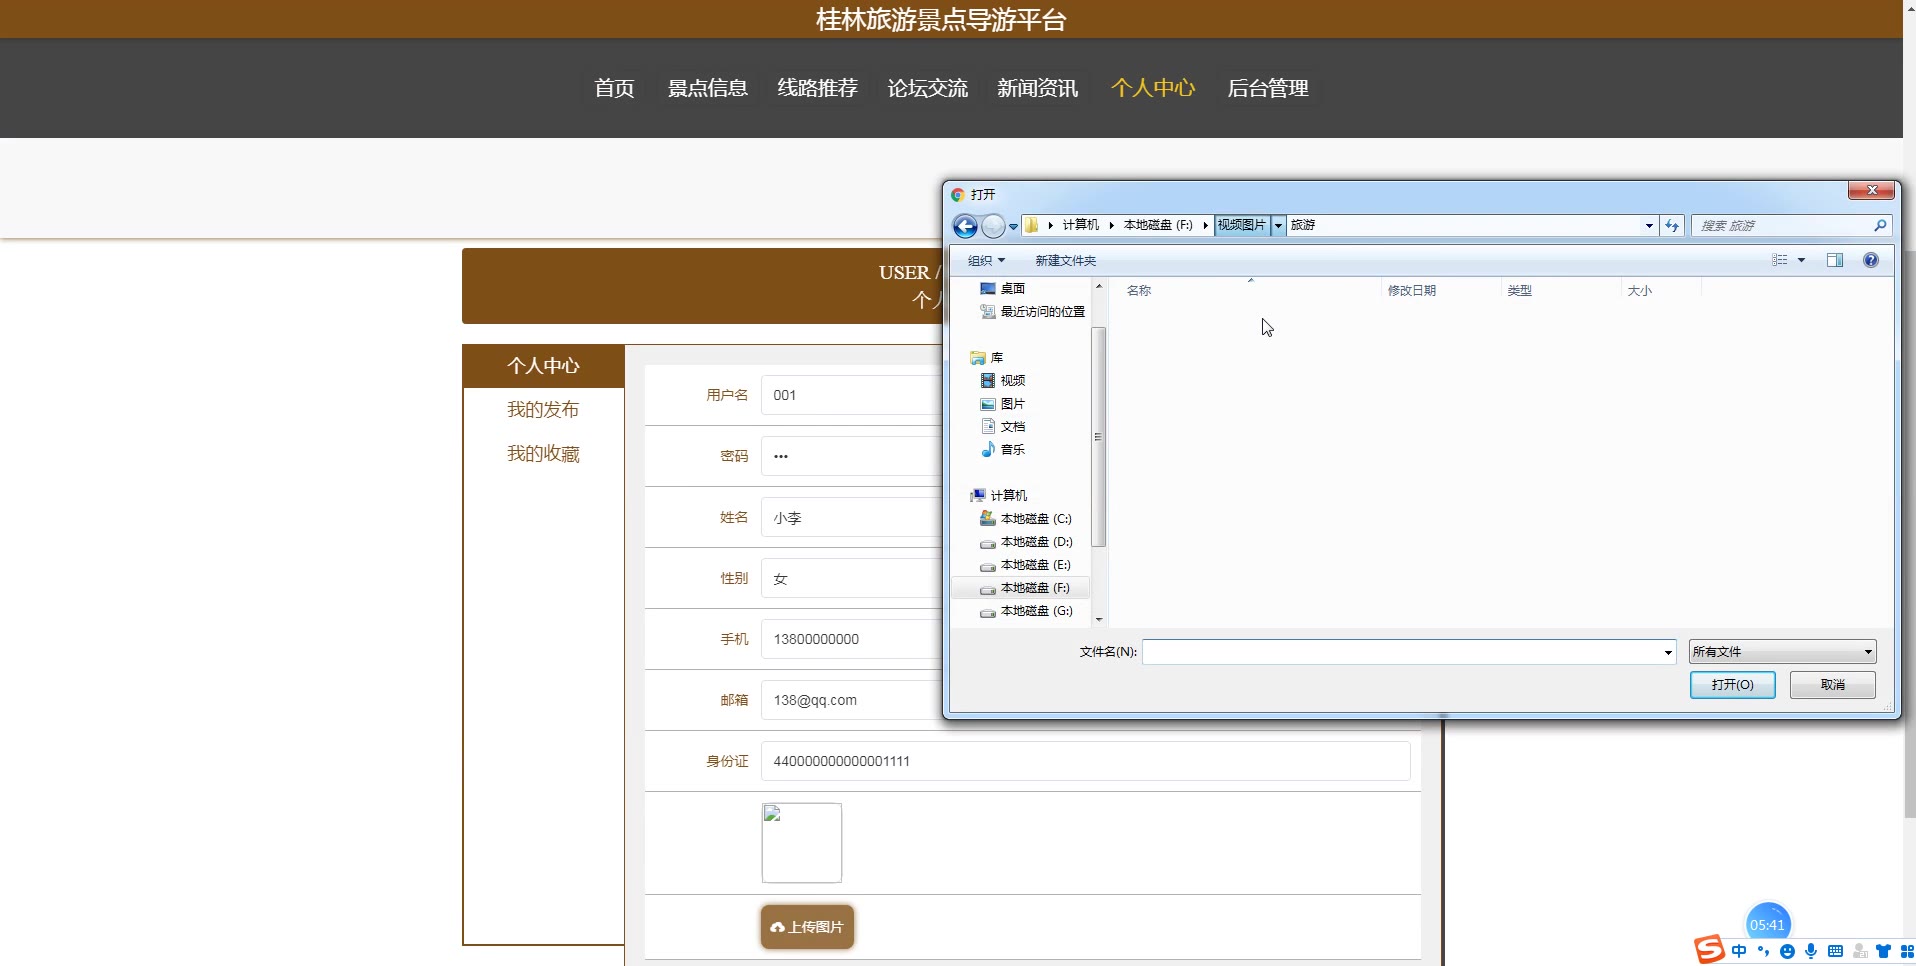Toggle Sogou Chinese/English input mode
The height and width of the screenshot is (966, 1916).
(1740, 951)
